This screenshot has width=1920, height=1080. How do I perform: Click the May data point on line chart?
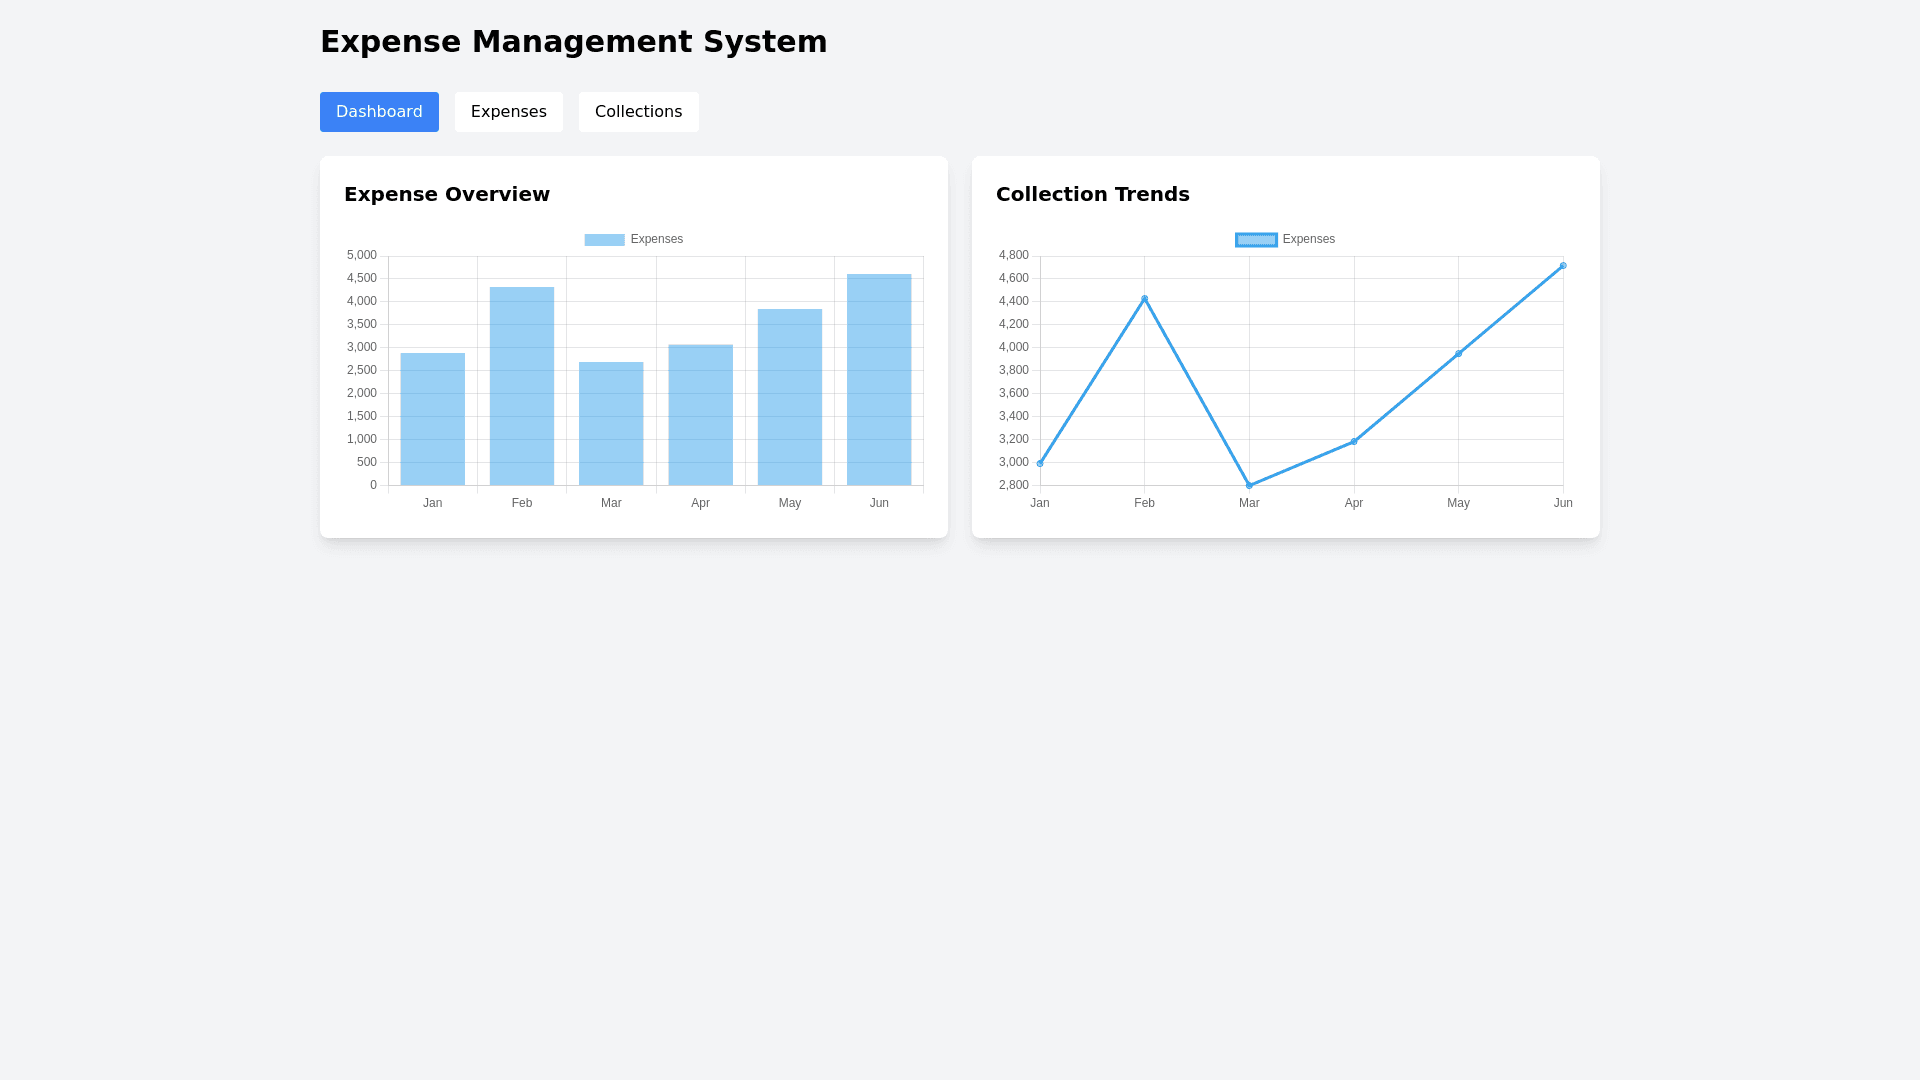pyautogui.click(x=1458, y=354)
